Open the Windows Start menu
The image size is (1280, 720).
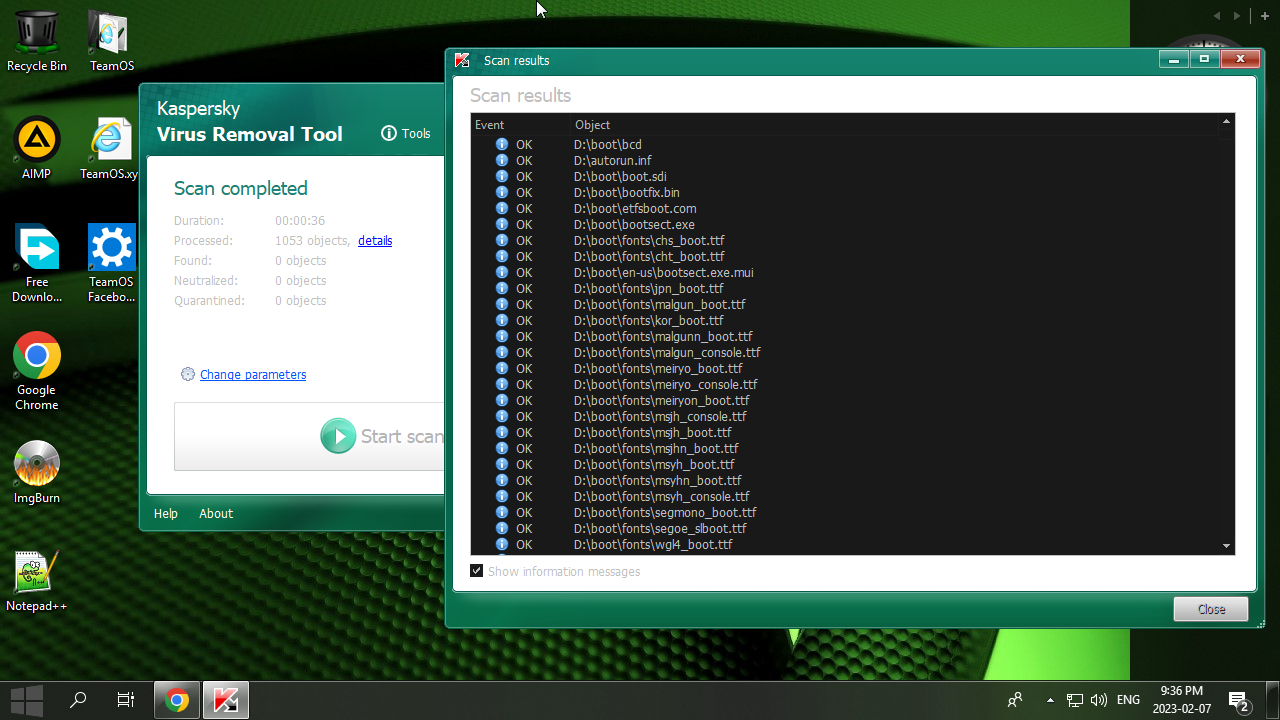(27, 700)
